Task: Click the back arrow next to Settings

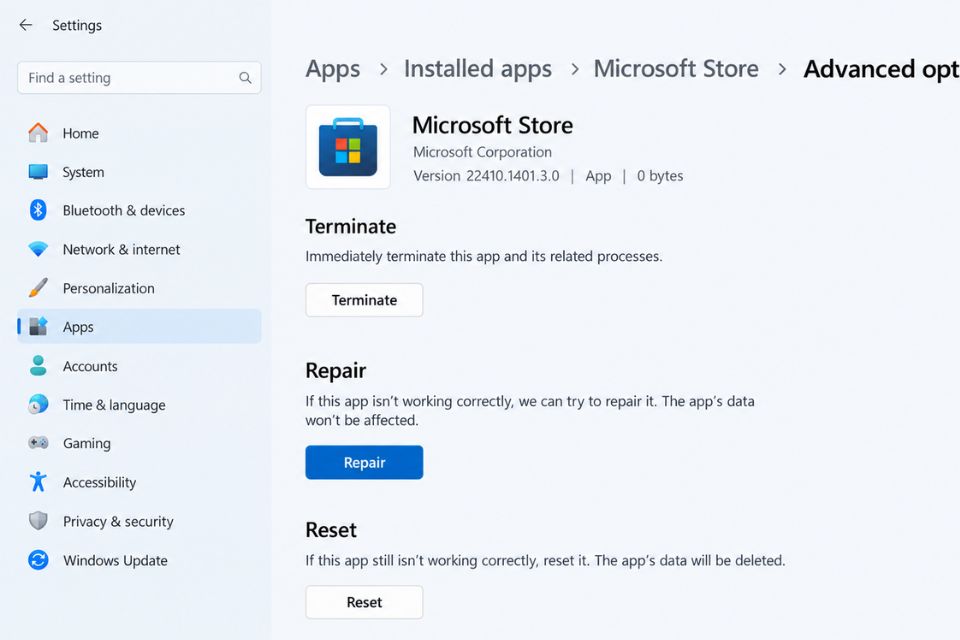Action: point(25,24)
